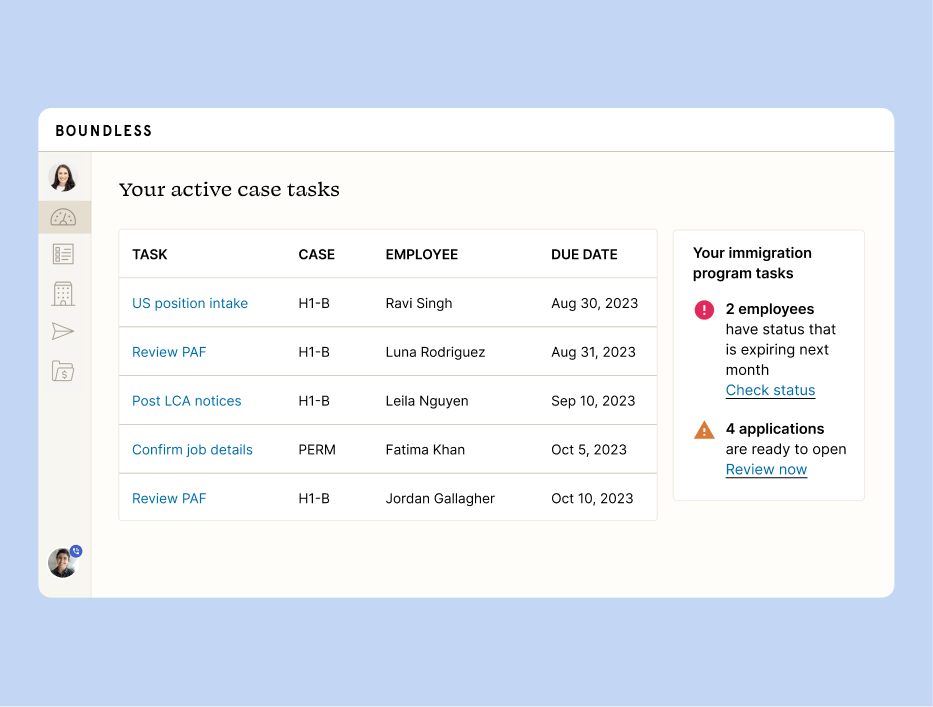
Task: Click the woman's profile avatar at sidebar top
Action: (63, 177)
